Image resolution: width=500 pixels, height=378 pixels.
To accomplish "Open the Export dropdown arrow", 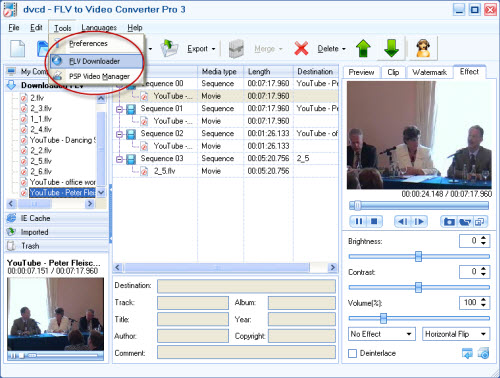I will [x=213, y=49].
